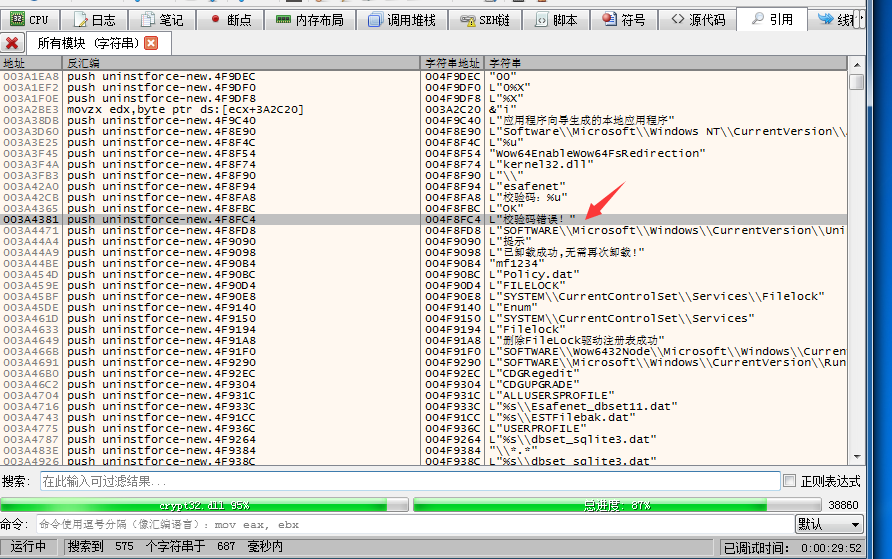
Task: Select the 引用 references tab
Action: pyautogui.click(x=772, y=19)
